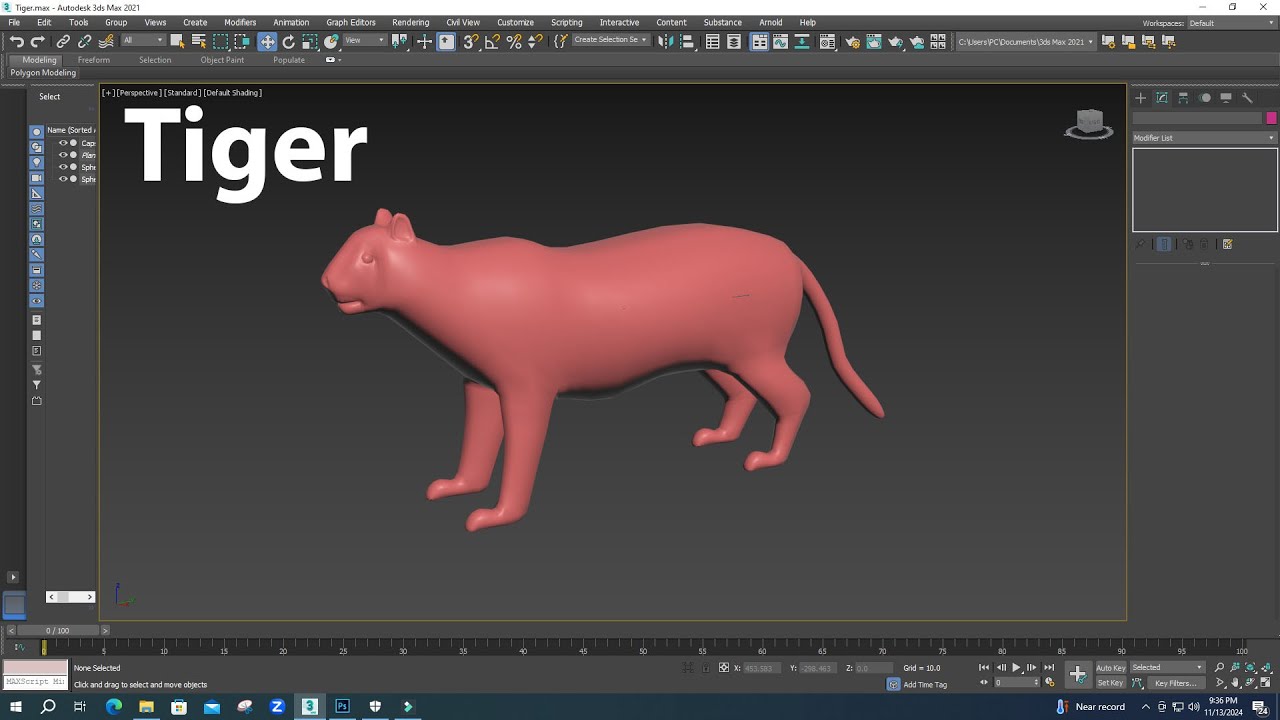Click the scene explorer horizontal scrollbar
1280x720 pixels.
pos(70,597)
